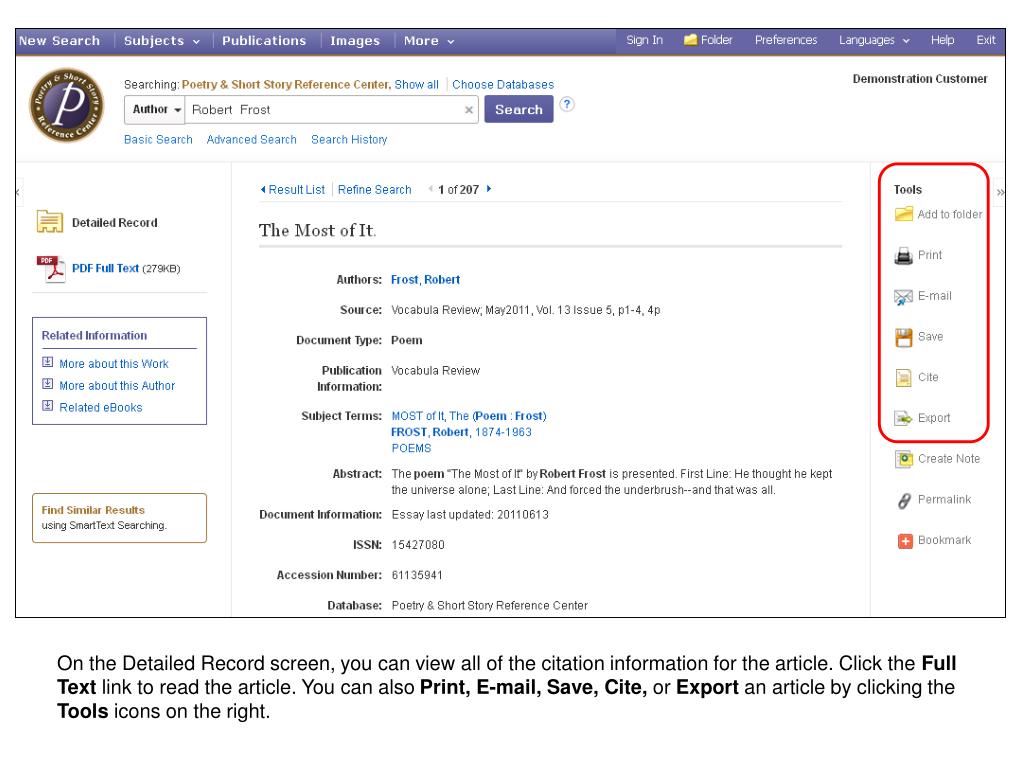Open Help in the top bar
1024x768 pixels.
[x=942, y=40]
